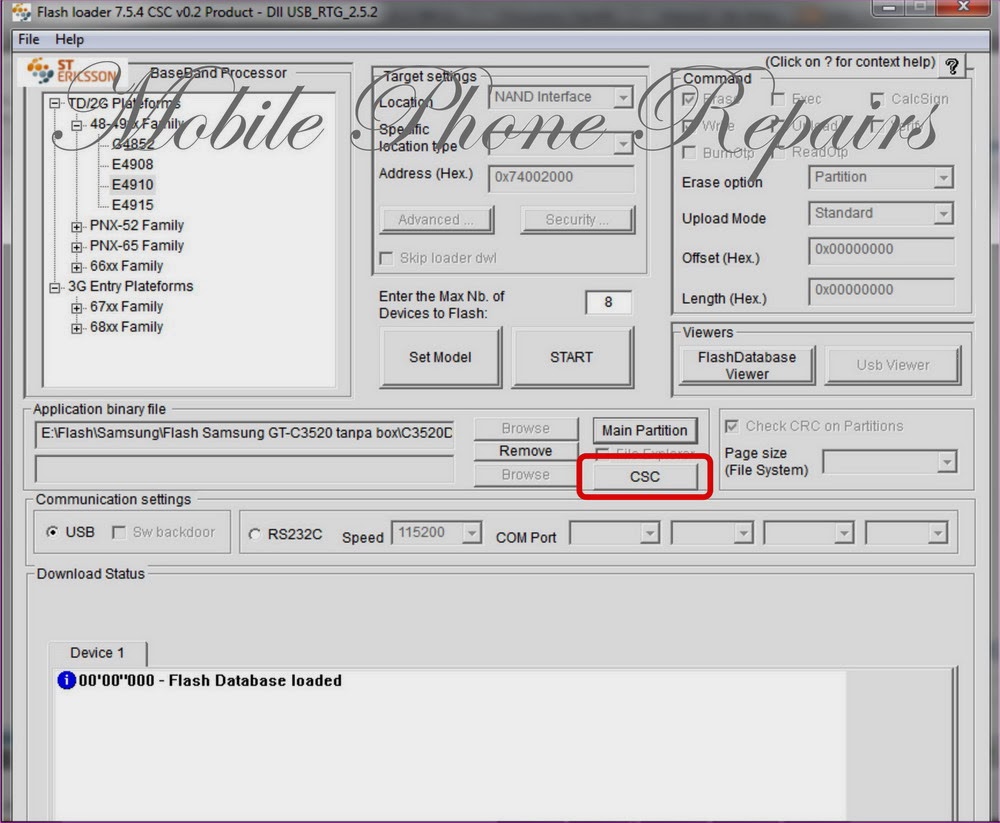The width and height of the screenshot is (1000, 823).
Task: Click the Address (Hex.) field
Action: coord(561,177)
